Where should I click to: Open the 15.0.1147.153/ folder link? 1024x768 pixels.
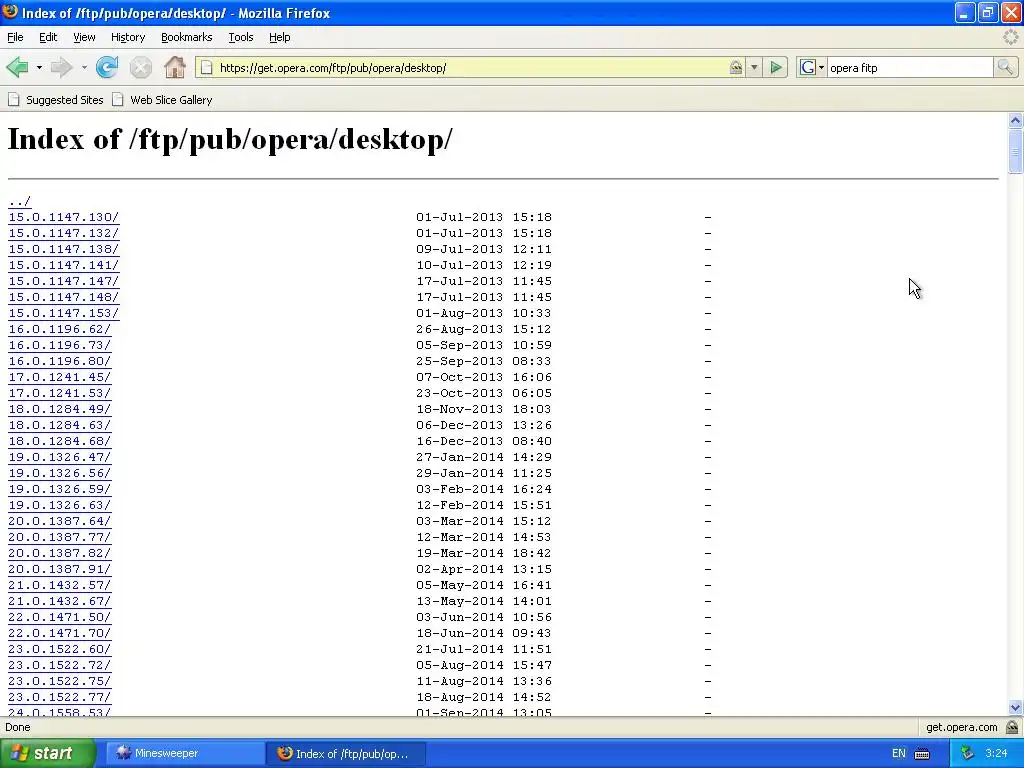coord(63,313)
